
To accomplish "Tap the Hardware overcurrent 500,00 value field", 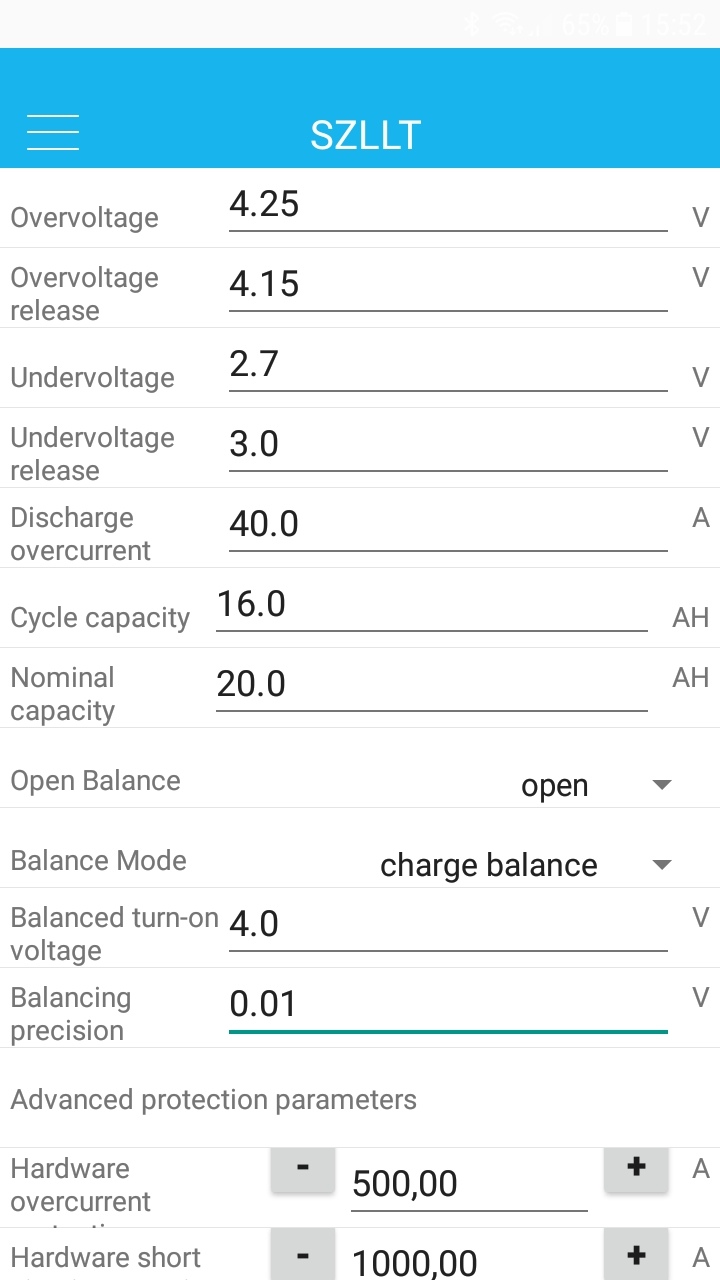I will [x=468, y=1185].
